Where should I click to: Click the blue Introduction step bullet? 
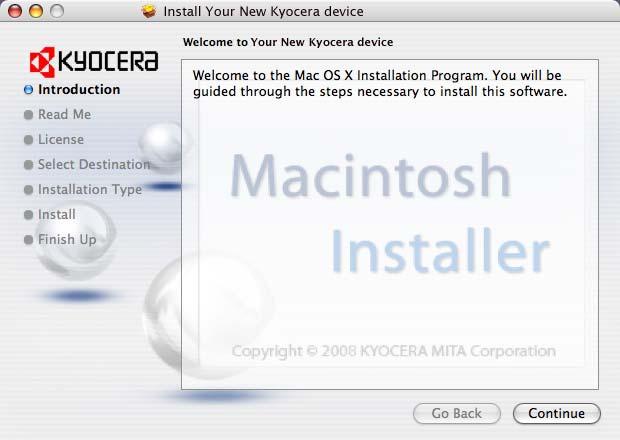click(x=28, y=90)
